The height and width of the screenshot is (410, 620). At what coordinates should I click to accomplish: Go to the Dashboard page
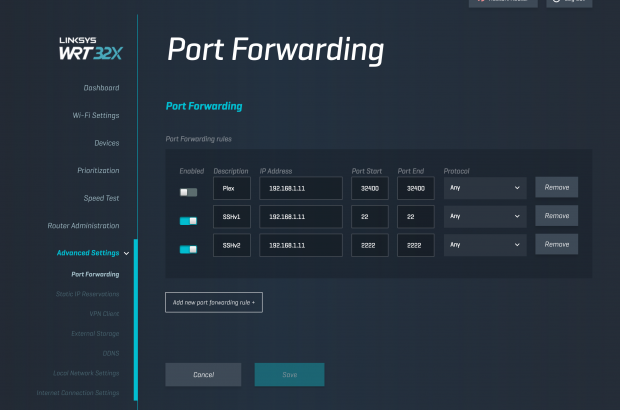[101, 88]
